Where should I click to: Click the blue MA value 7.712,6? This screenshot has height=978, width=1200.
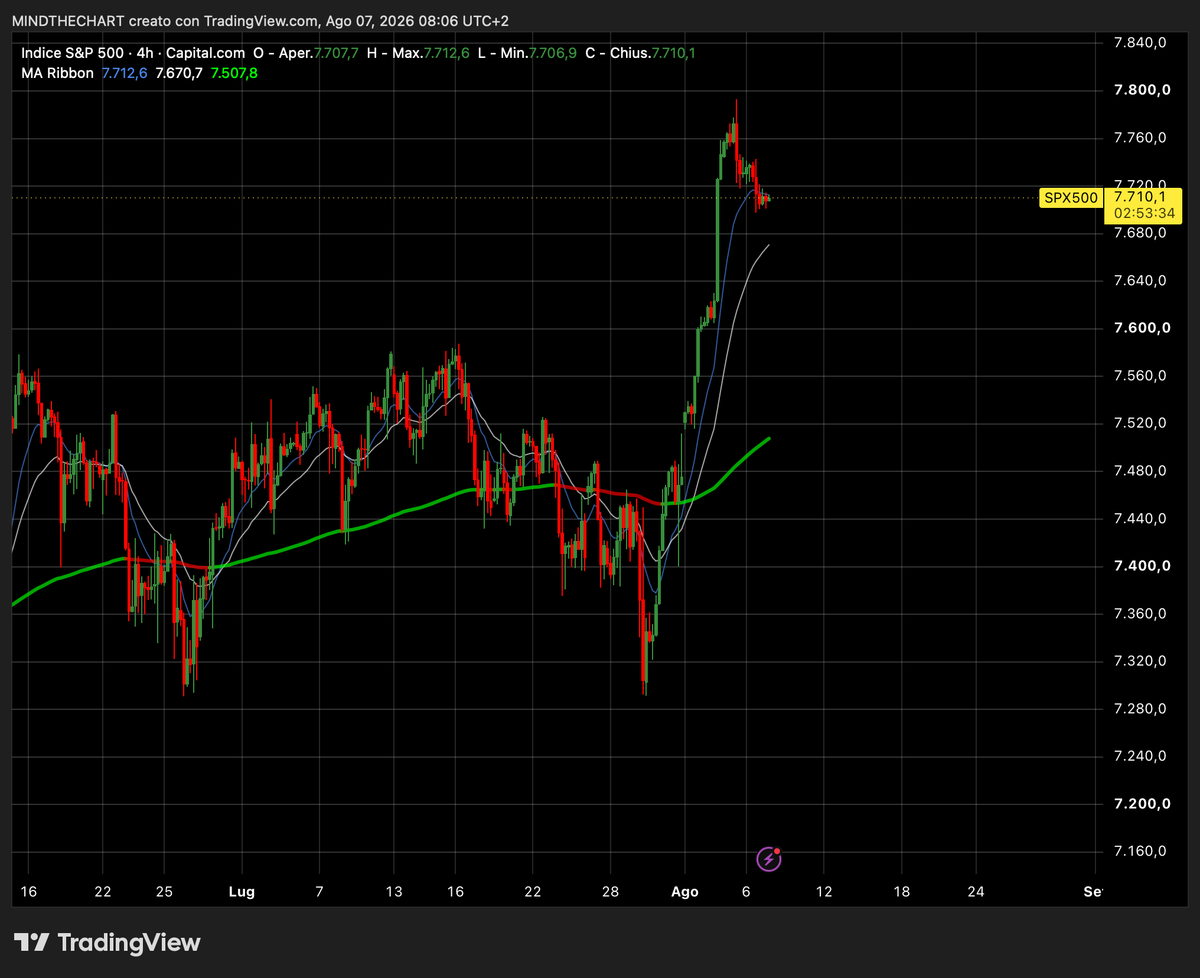[x=125, y=73]
